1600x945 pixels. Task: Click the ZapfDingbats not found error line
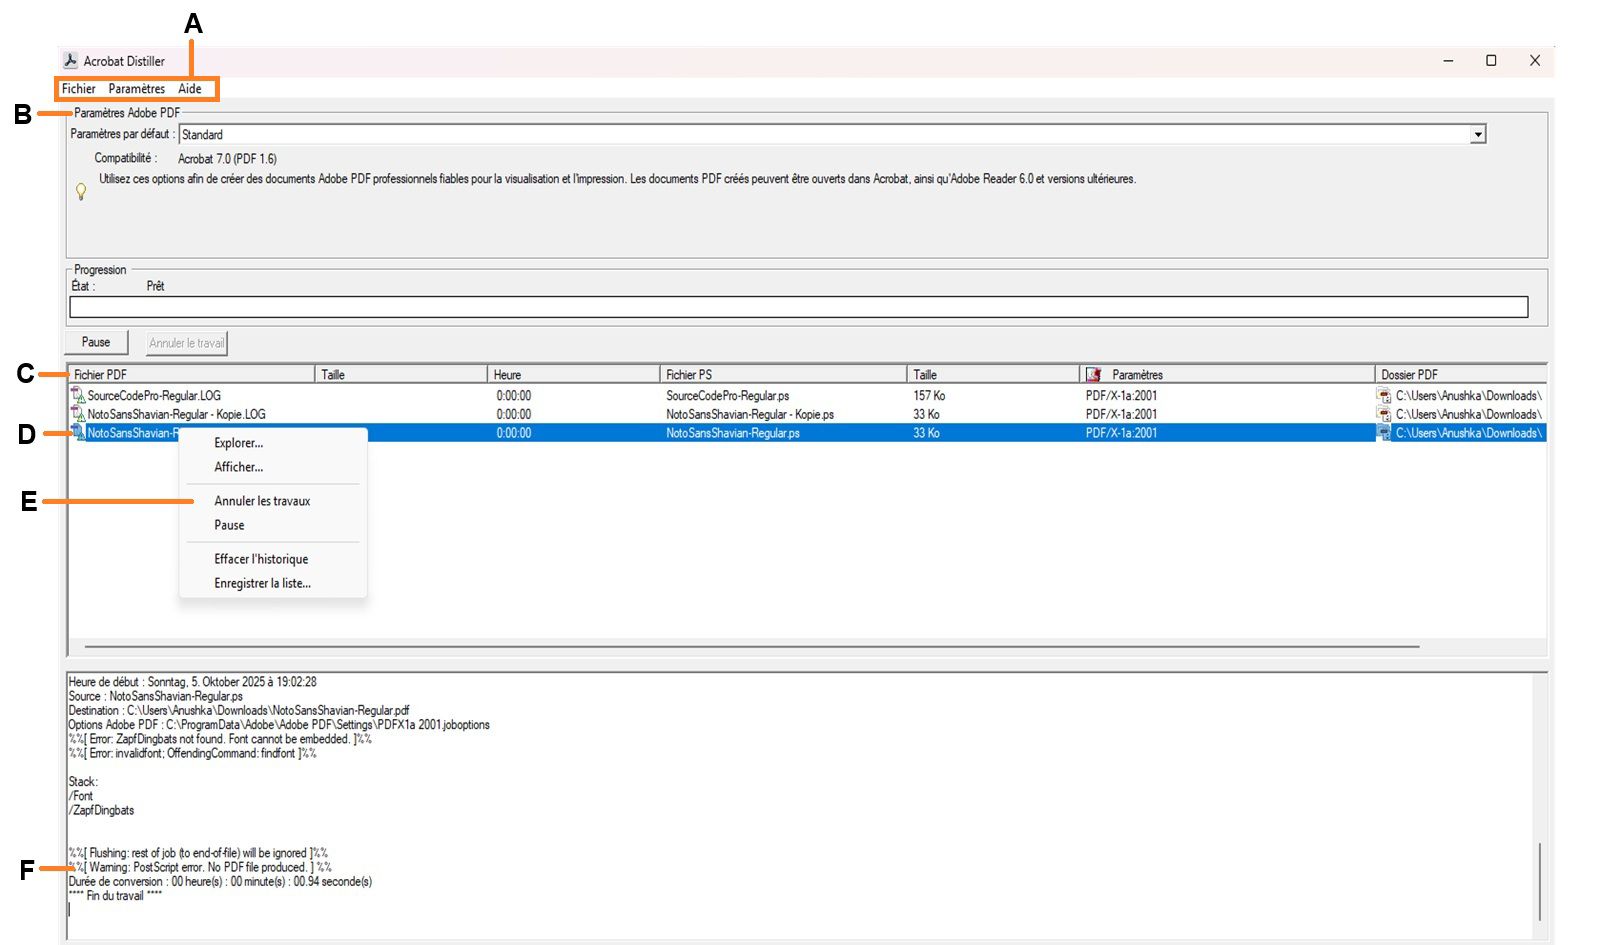click(220, 739)
